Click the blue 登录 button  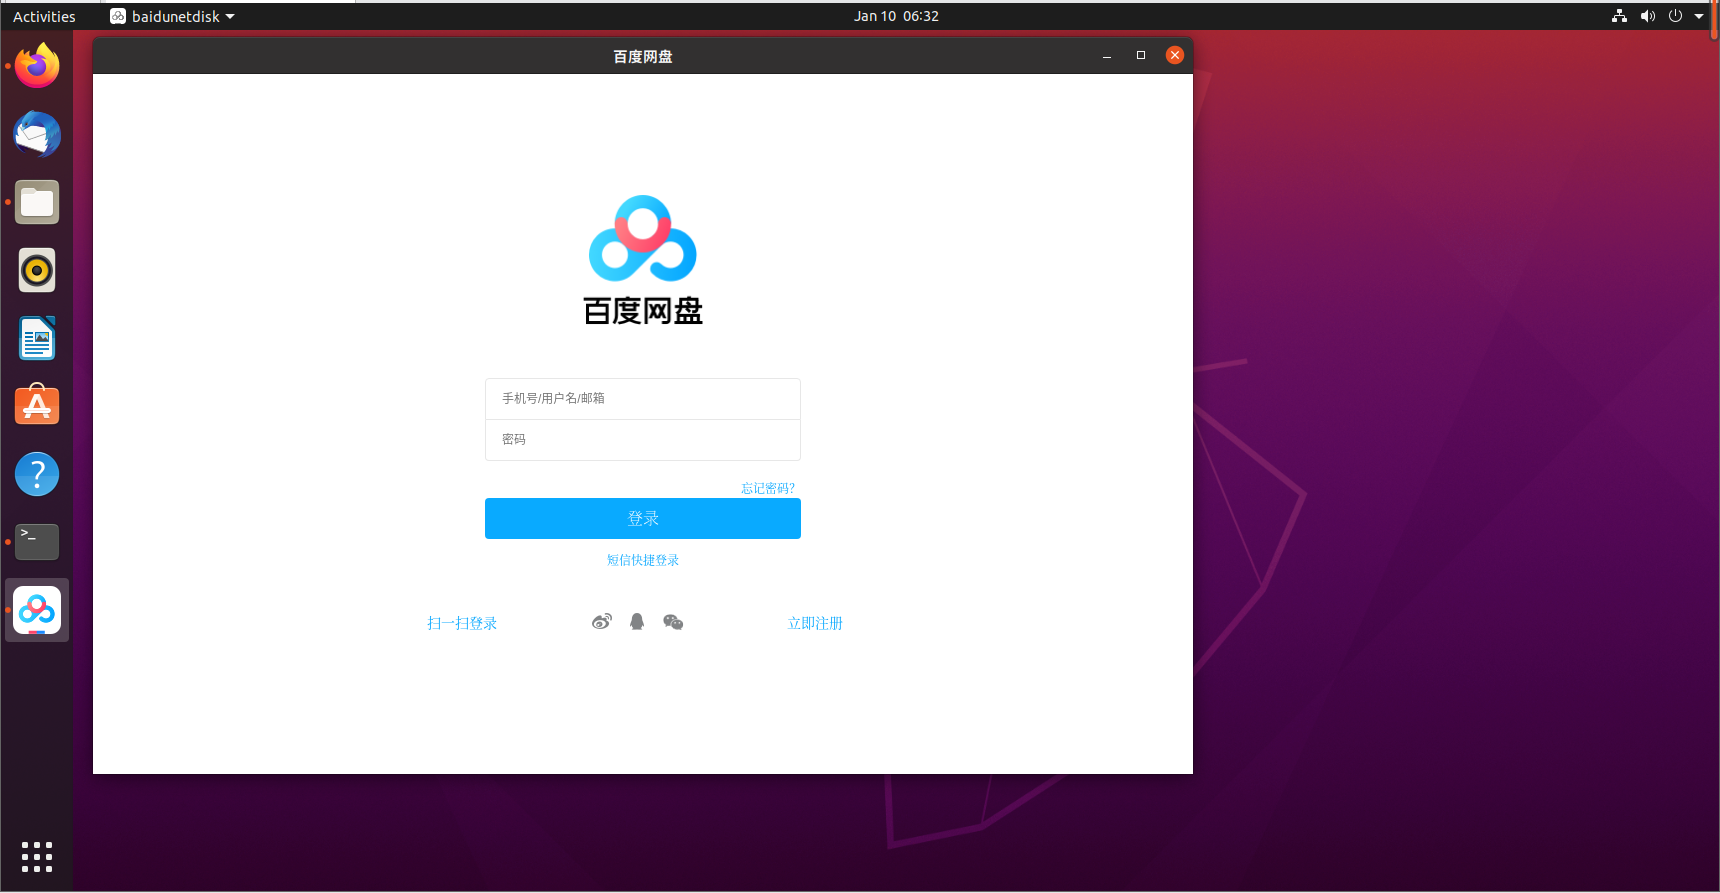click(643, 518)
